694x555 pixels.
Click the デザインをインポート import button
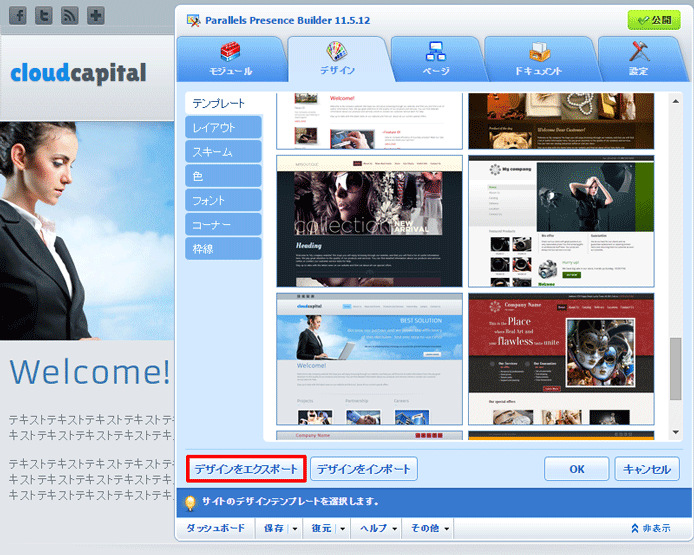pyautogui.click(x=363, y=469)
